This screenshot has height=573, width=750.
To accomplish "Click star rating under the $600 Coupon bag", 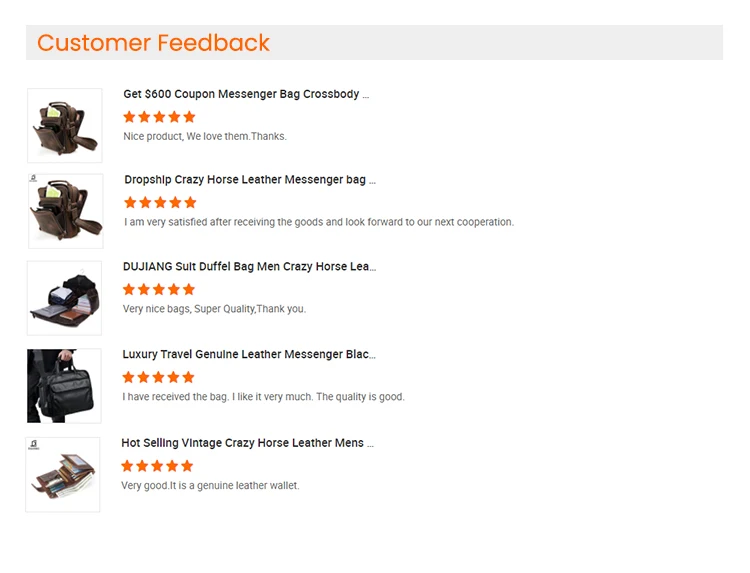I will 159,117.
